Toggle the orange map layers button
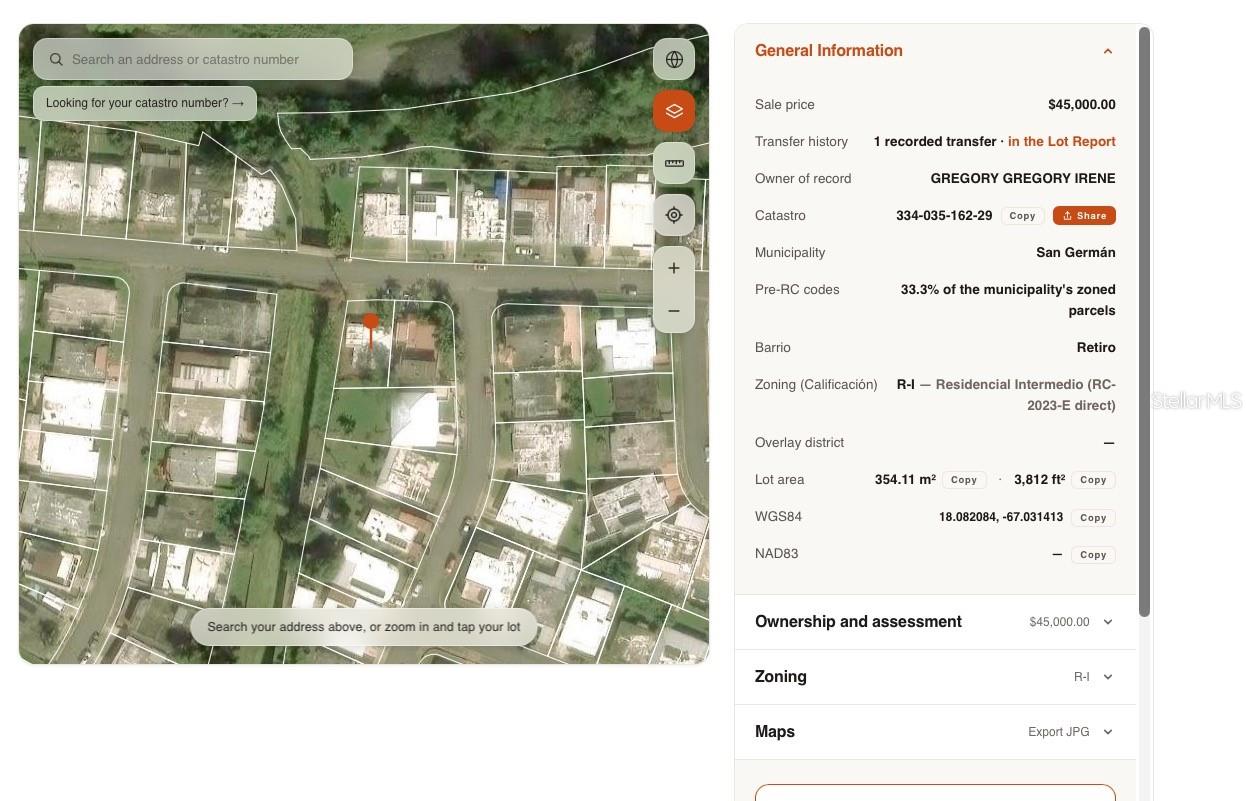This screenshot has height=801, width=1246. tap(674, 111)
